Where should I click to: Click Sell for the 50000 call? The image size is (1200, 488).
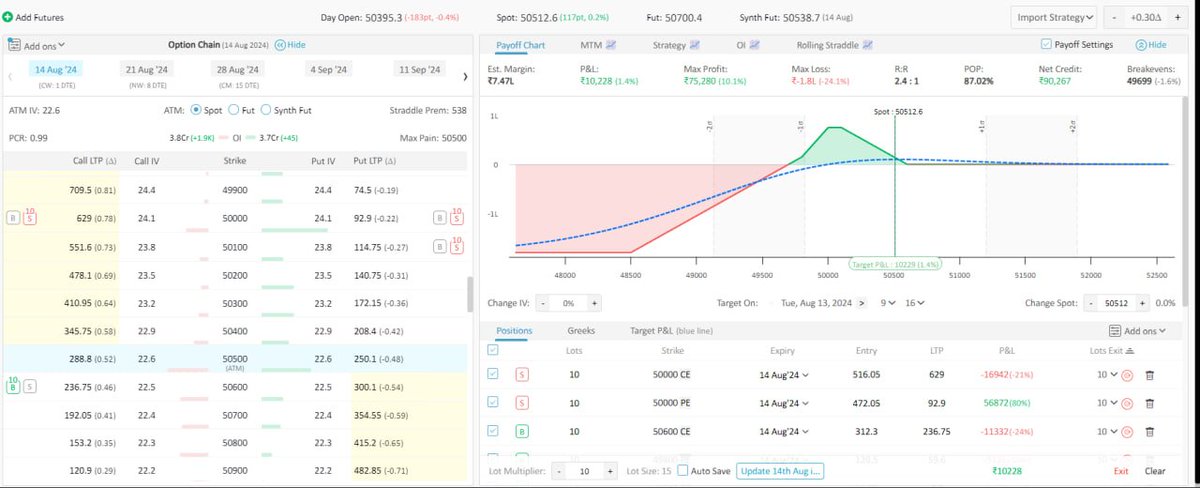[28, 218]
